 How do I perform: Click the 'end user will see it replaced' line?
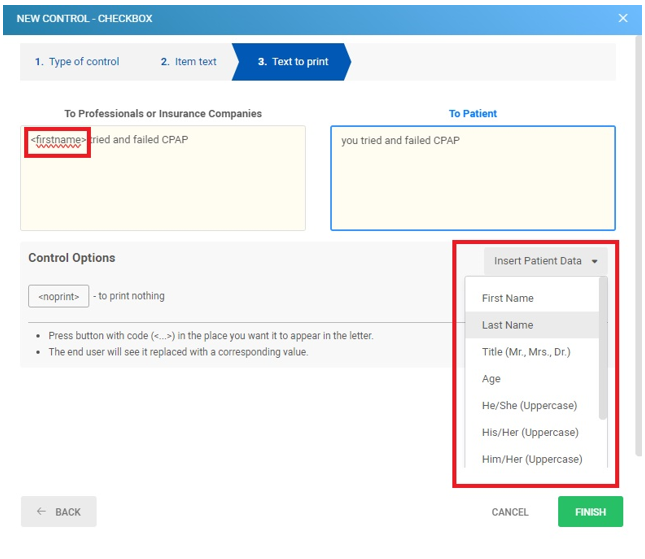(178, 352)
